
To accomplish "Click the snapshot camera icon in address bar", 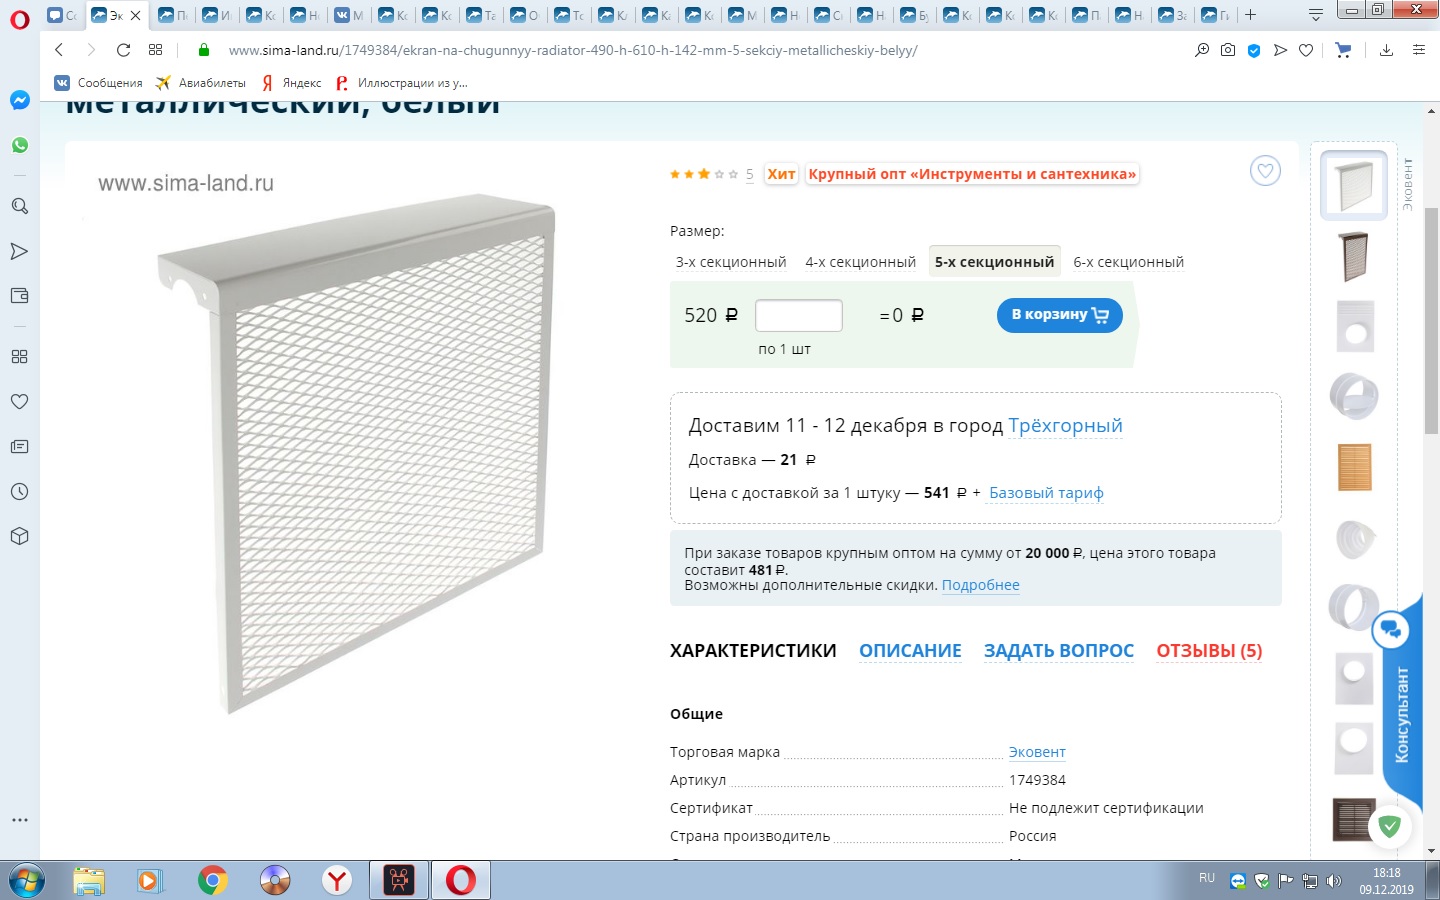I will tap(1228, 50).
